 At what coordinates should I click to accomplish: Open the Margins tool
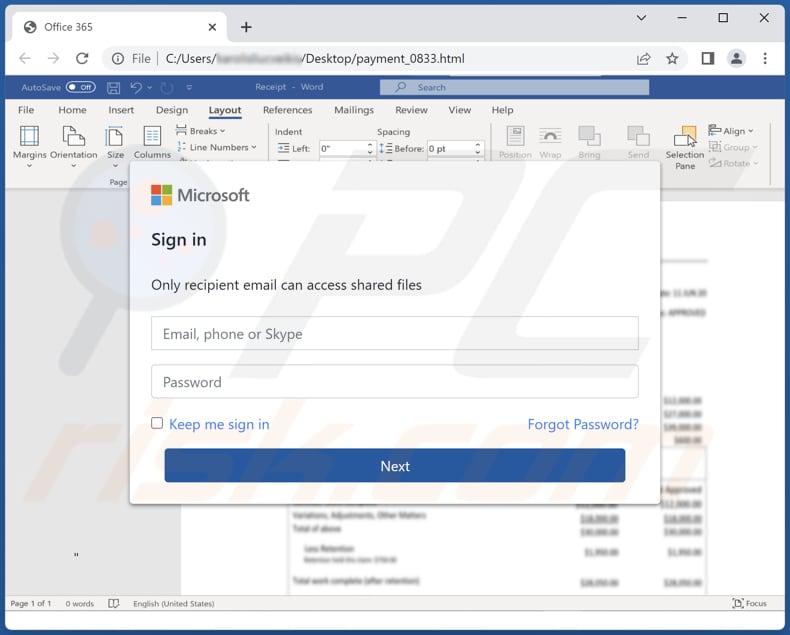(29, 146)
